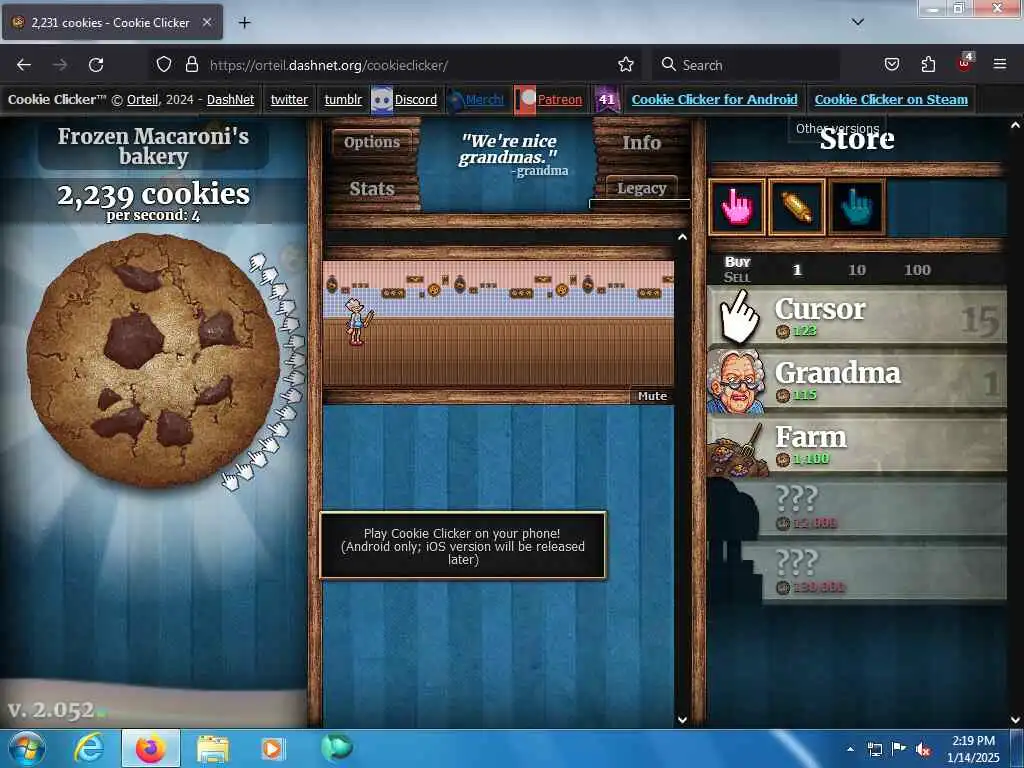
Task: Open the Options menu
Action: point(372,142)
